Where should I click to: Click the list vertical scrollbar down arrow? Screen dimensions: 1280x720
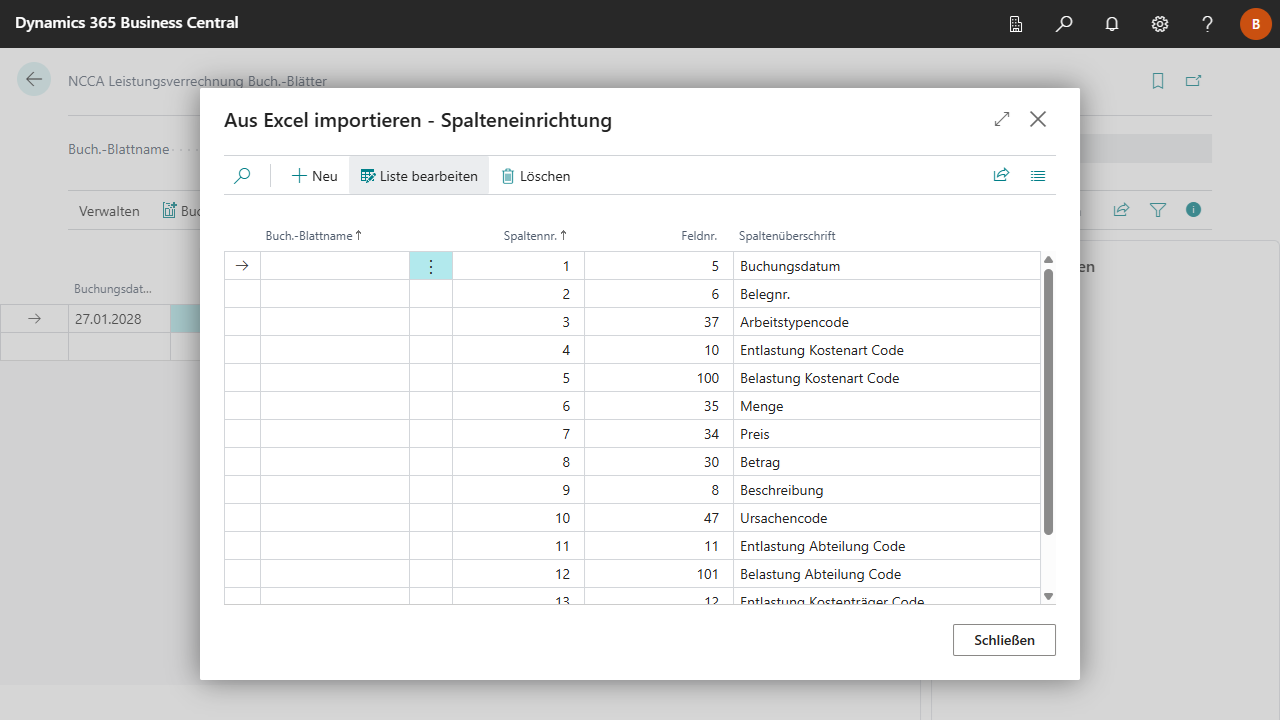click(x=1048, y=596)
